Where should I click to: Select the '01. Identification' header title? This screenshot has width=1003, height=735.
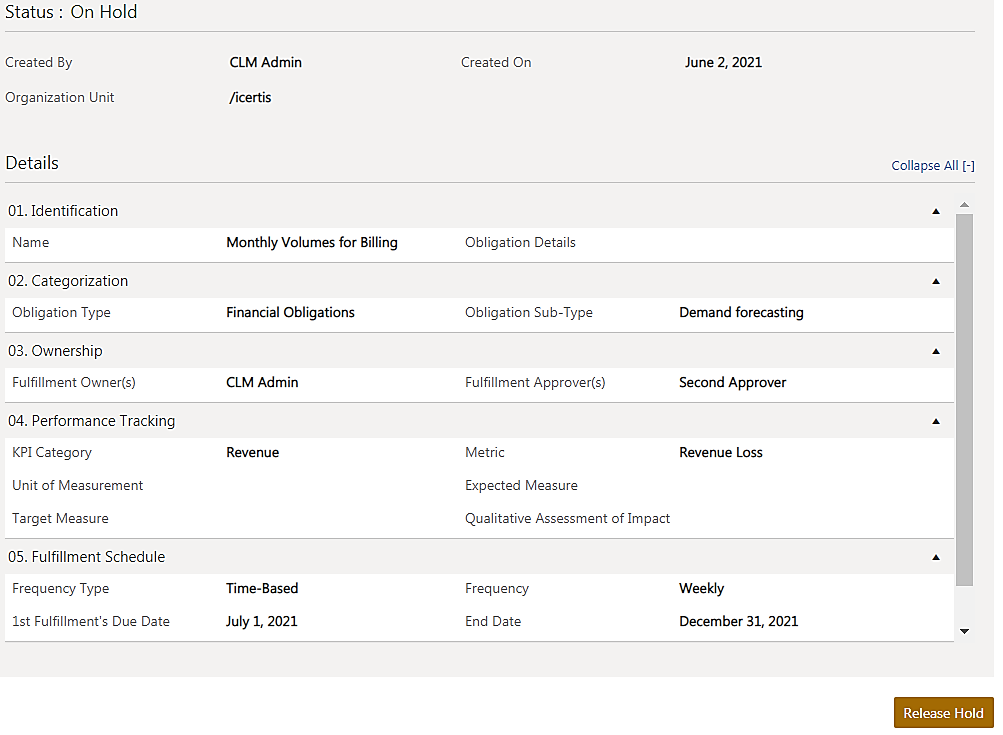(x=64, y=211)
